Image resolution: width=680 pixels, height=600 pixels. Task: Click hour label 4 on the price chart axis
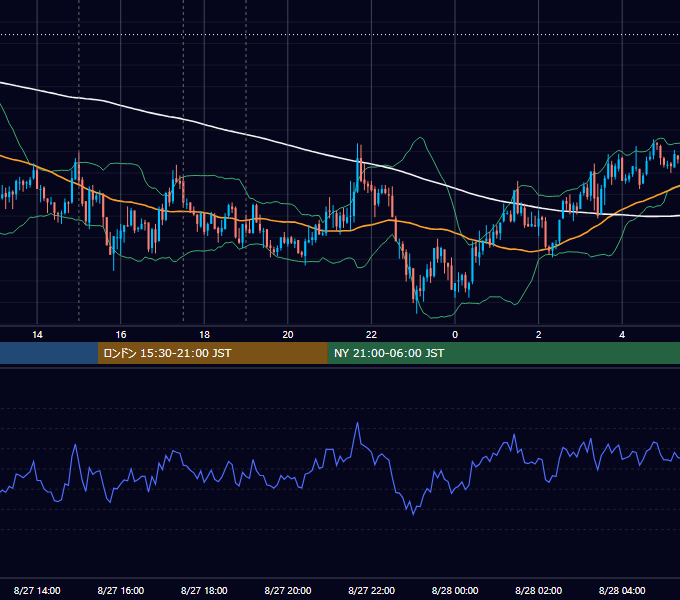click(622, 335)
